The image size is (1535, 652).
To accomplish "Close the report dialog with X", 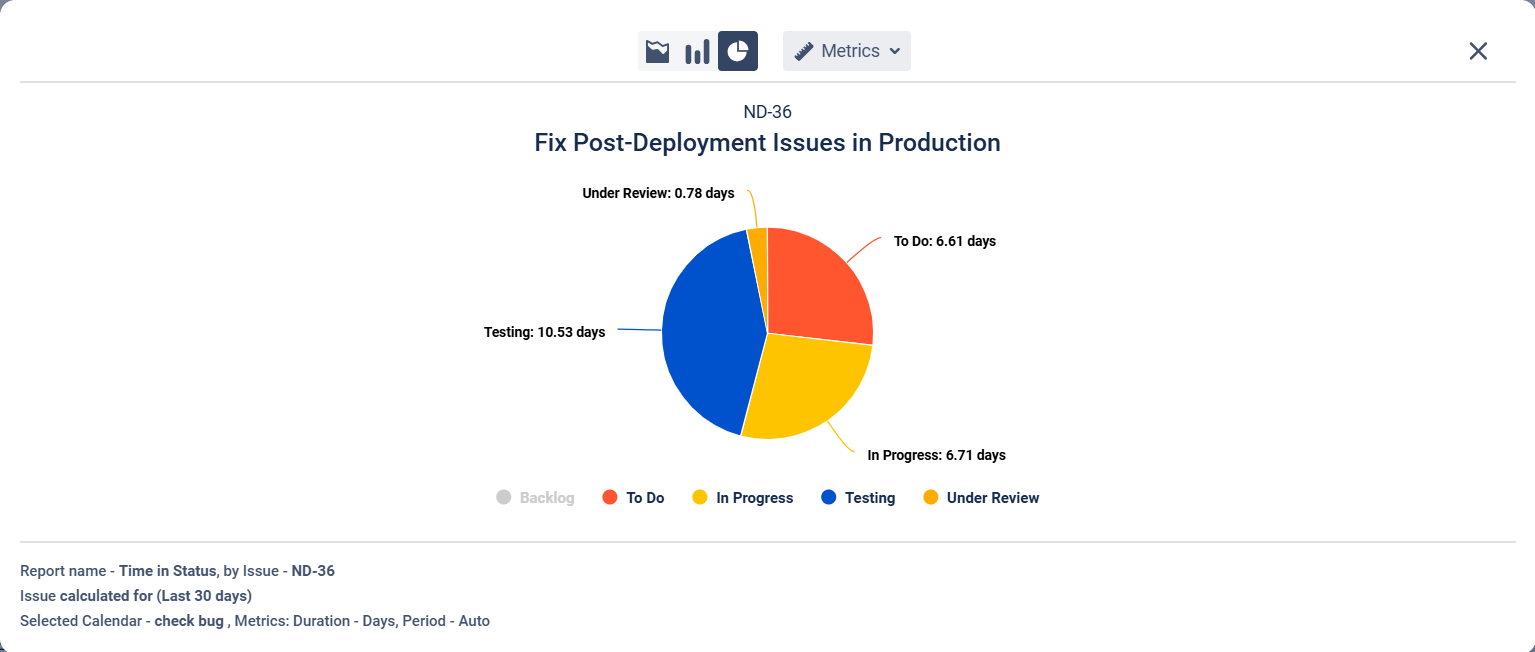I will 1478,51.
